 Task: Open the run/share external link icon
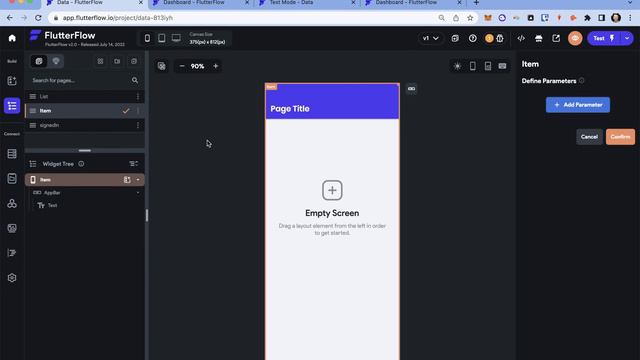[x=556, y=38]
